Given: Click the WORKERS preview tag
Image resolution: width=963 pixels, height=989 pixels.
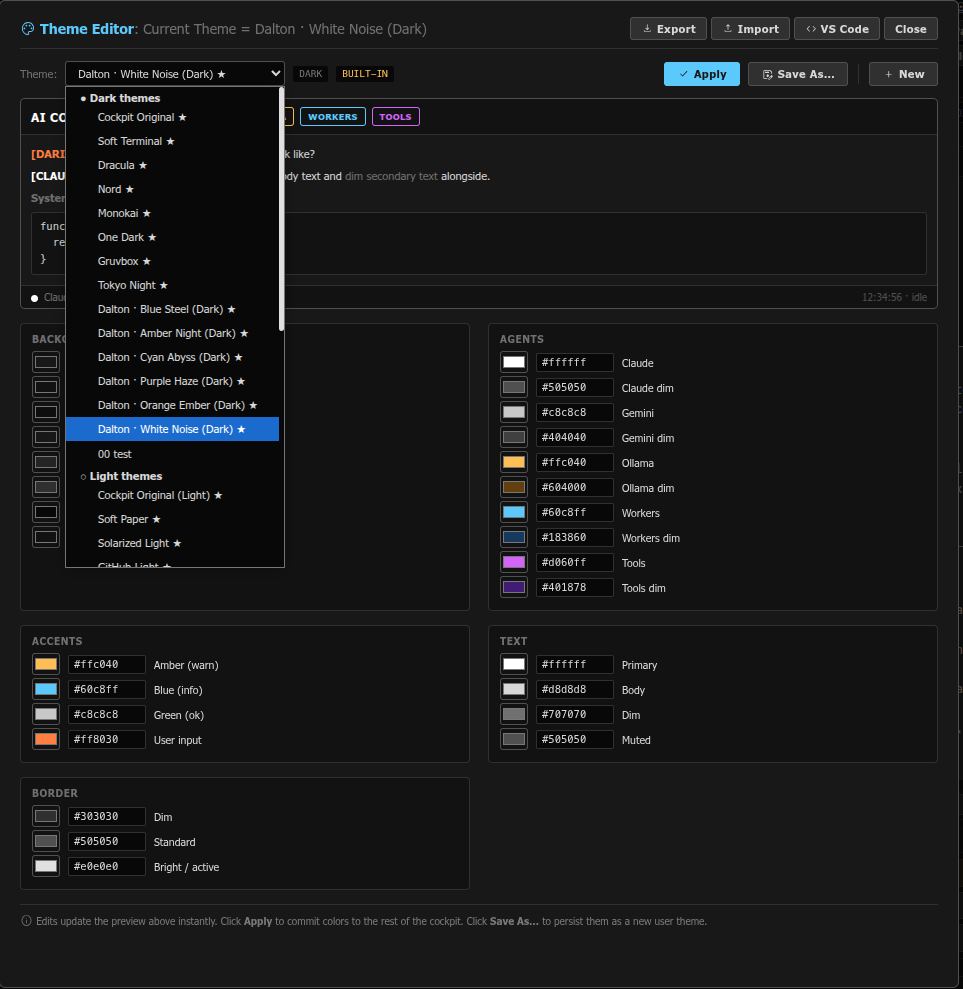Looking at the screenshot, I should pos(332,117).
